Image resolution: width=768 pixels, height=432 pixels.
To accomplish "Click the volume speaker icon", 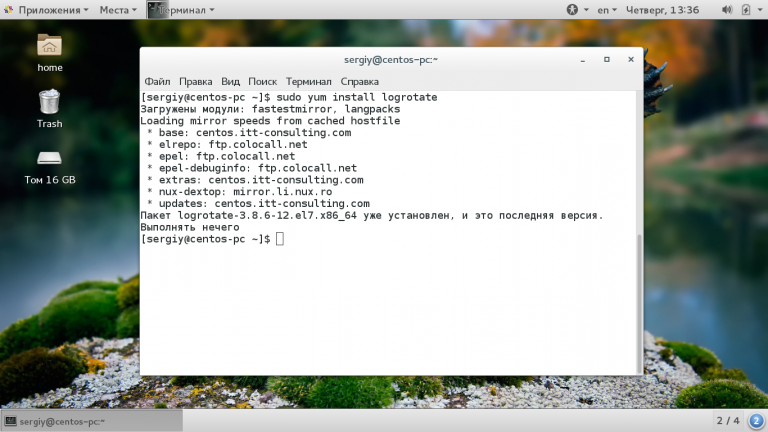I will (x=727, y=10).
